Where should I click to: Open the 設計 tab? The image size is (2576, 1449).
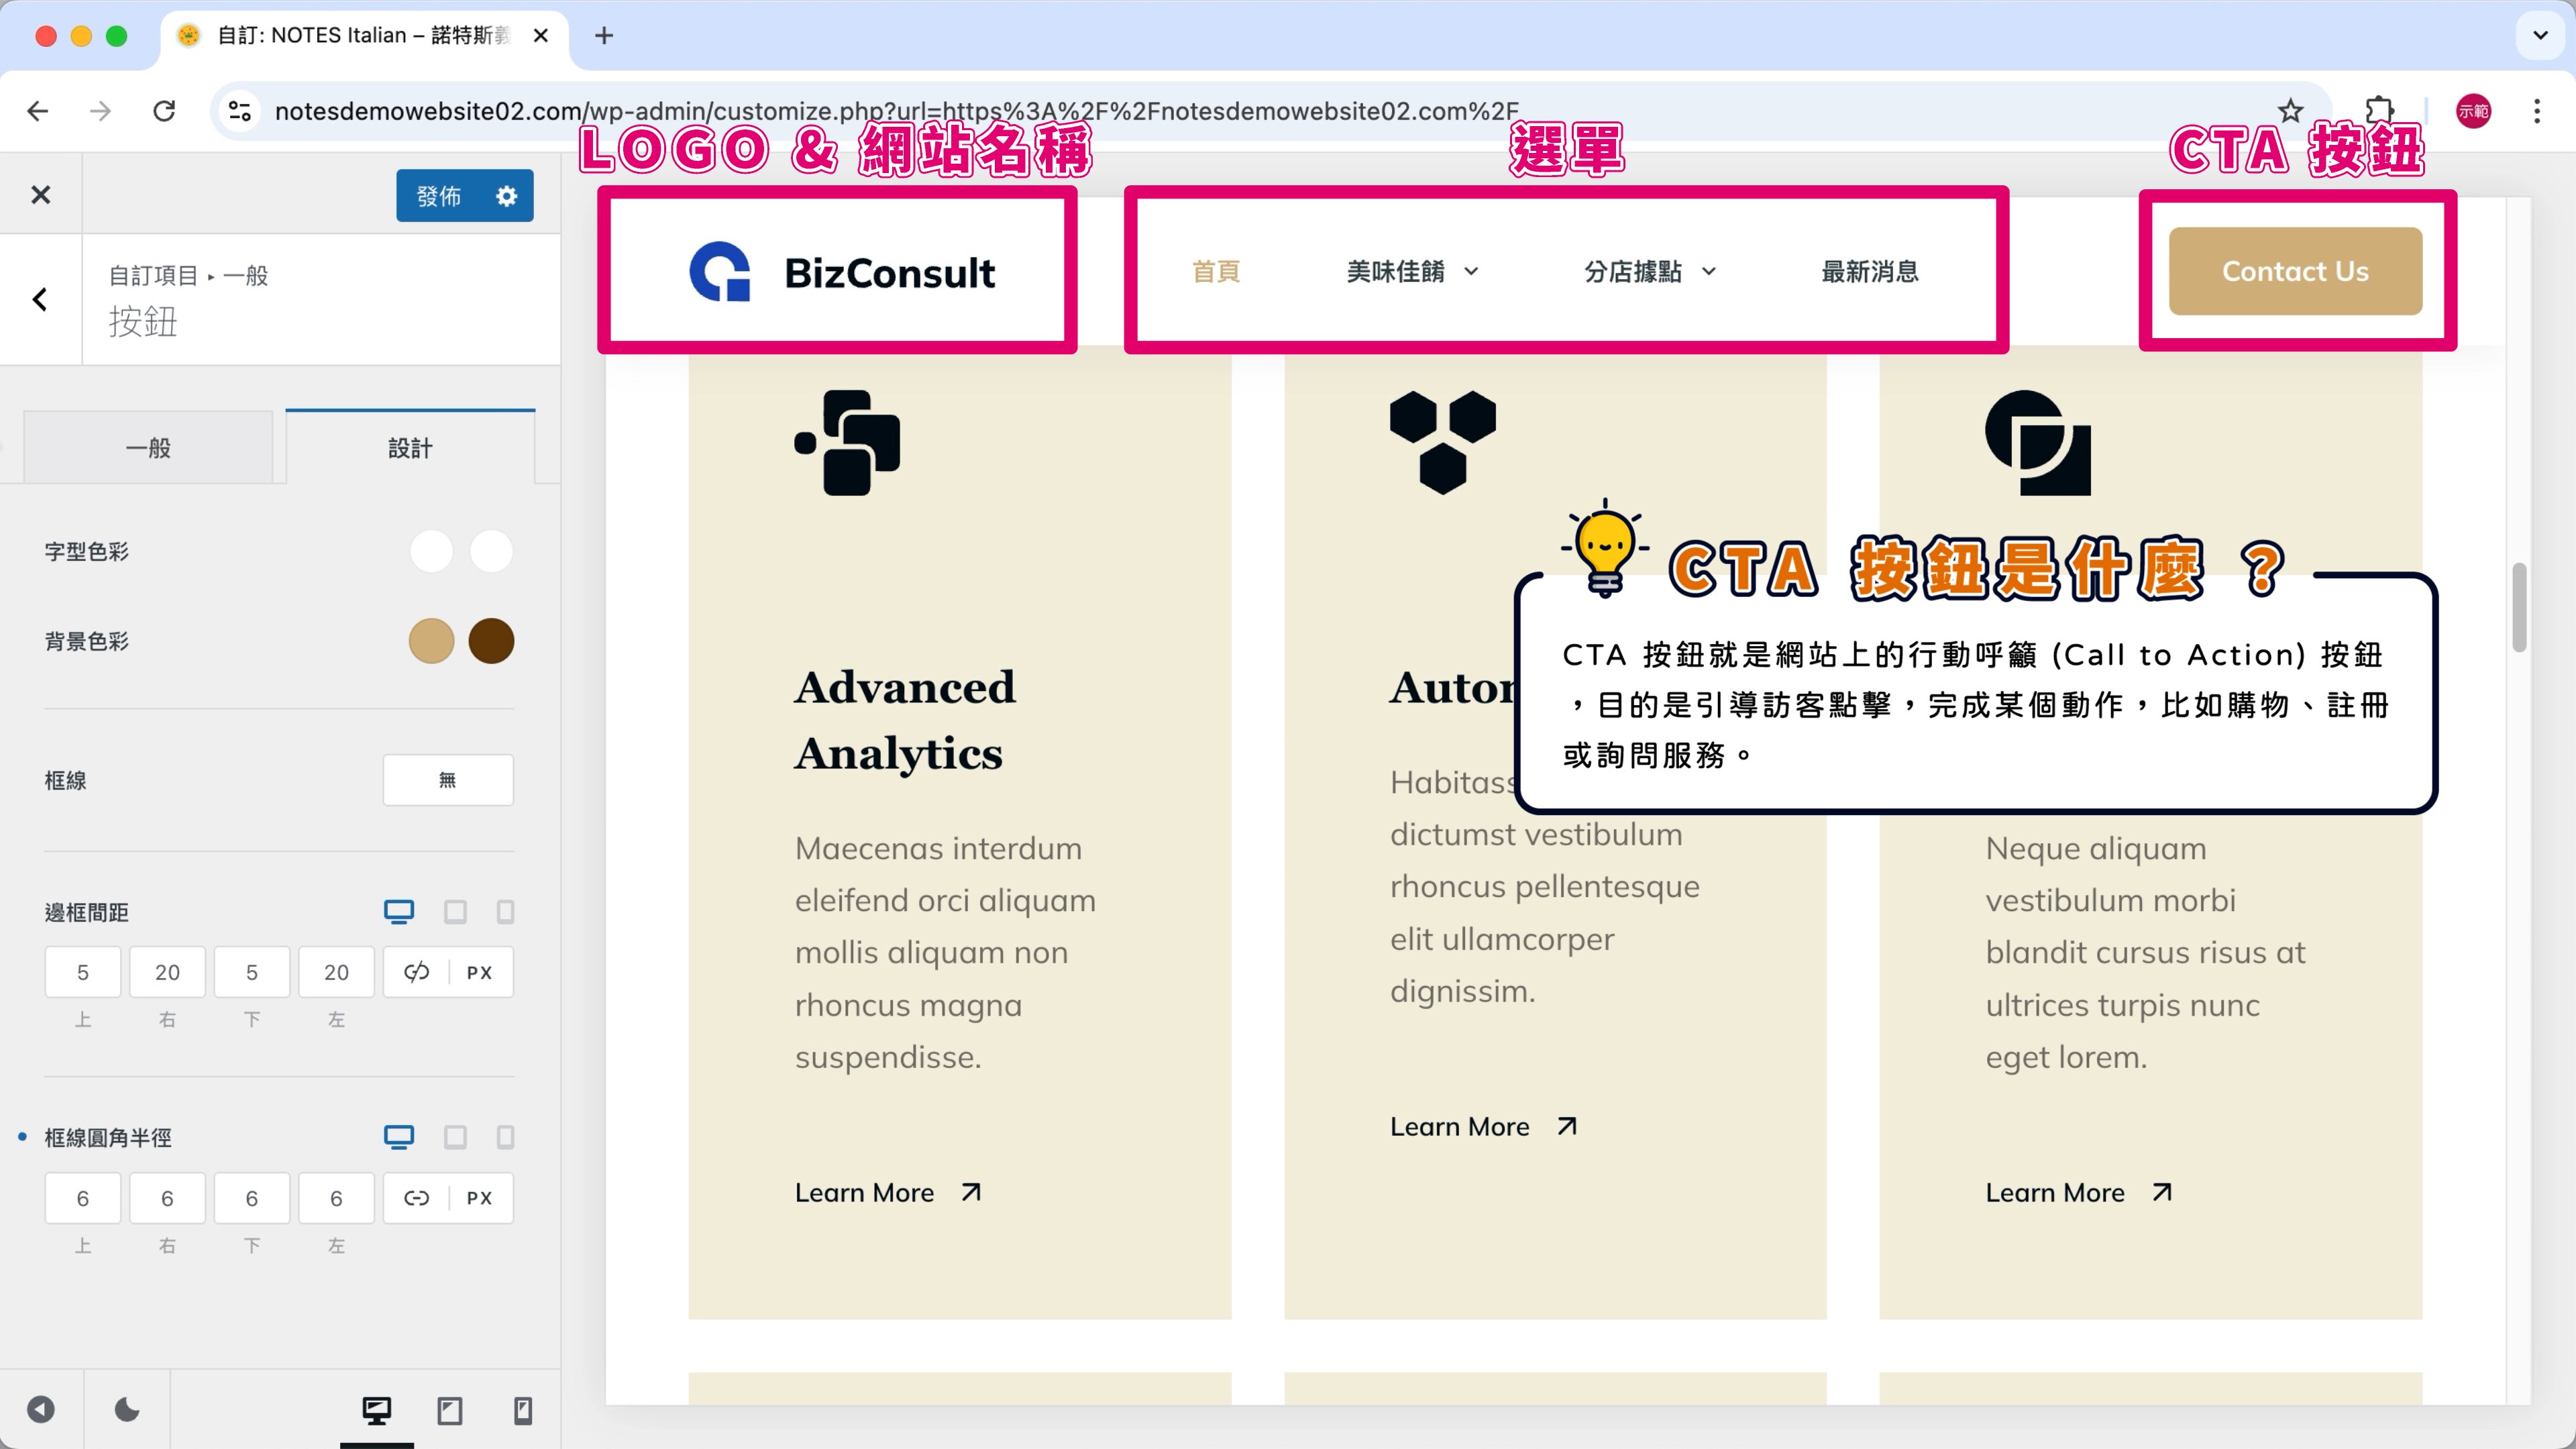click(x=410, y=448)
